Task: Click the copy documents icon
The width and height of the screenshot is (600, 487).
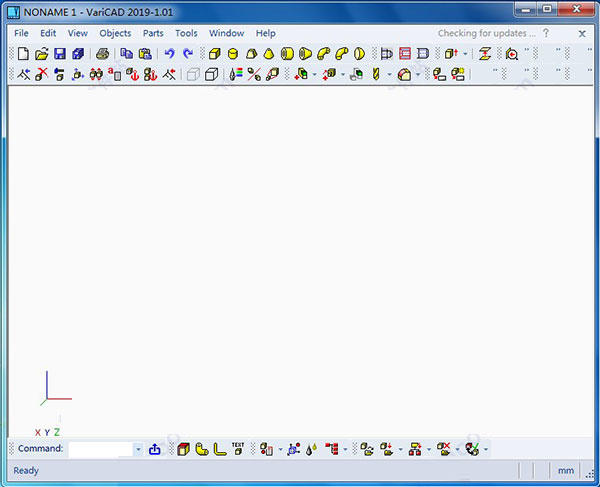Action: click(x=127, y=54)
